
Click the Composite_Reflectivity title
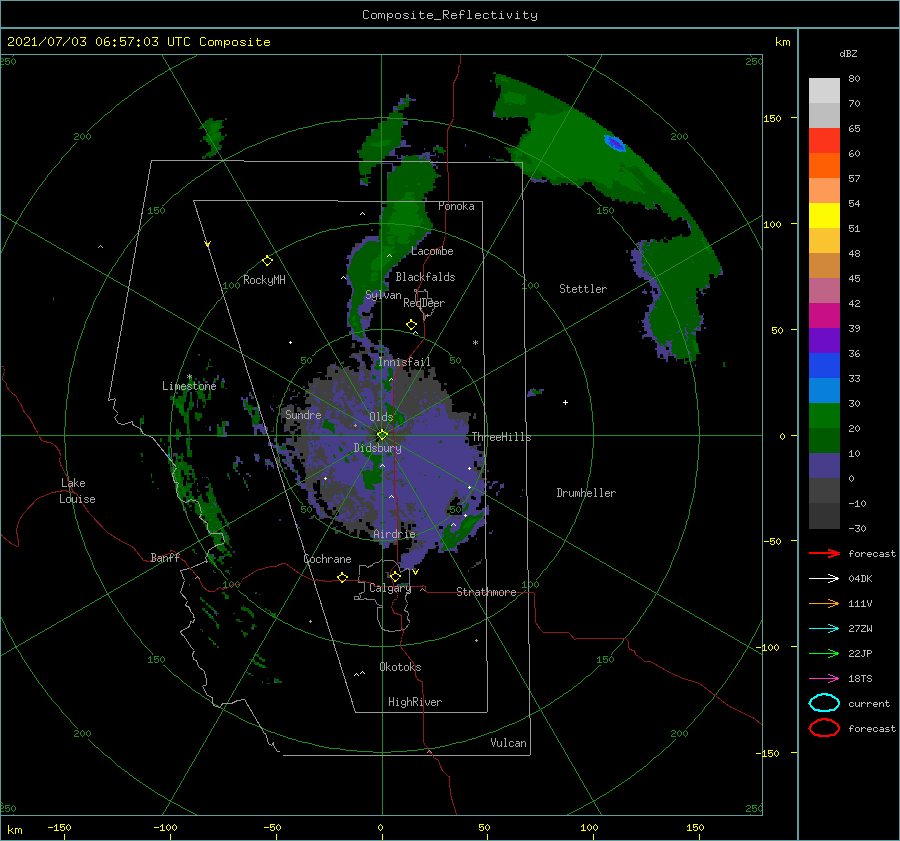click(x=450, y=15)
